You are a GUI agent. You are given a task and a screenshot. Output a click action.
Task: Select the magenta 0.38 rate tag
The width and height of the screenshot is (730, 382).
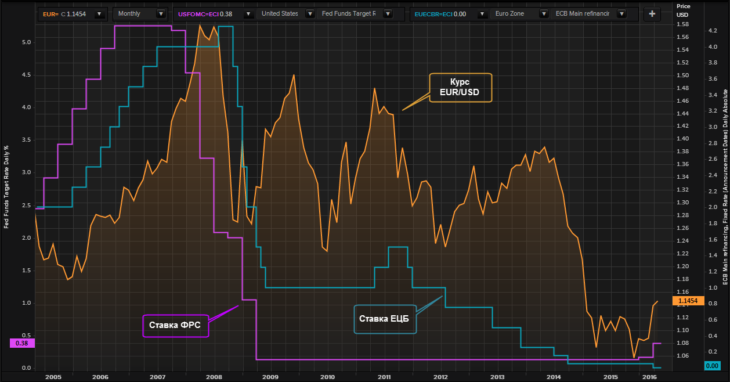[x=22, y=343]
